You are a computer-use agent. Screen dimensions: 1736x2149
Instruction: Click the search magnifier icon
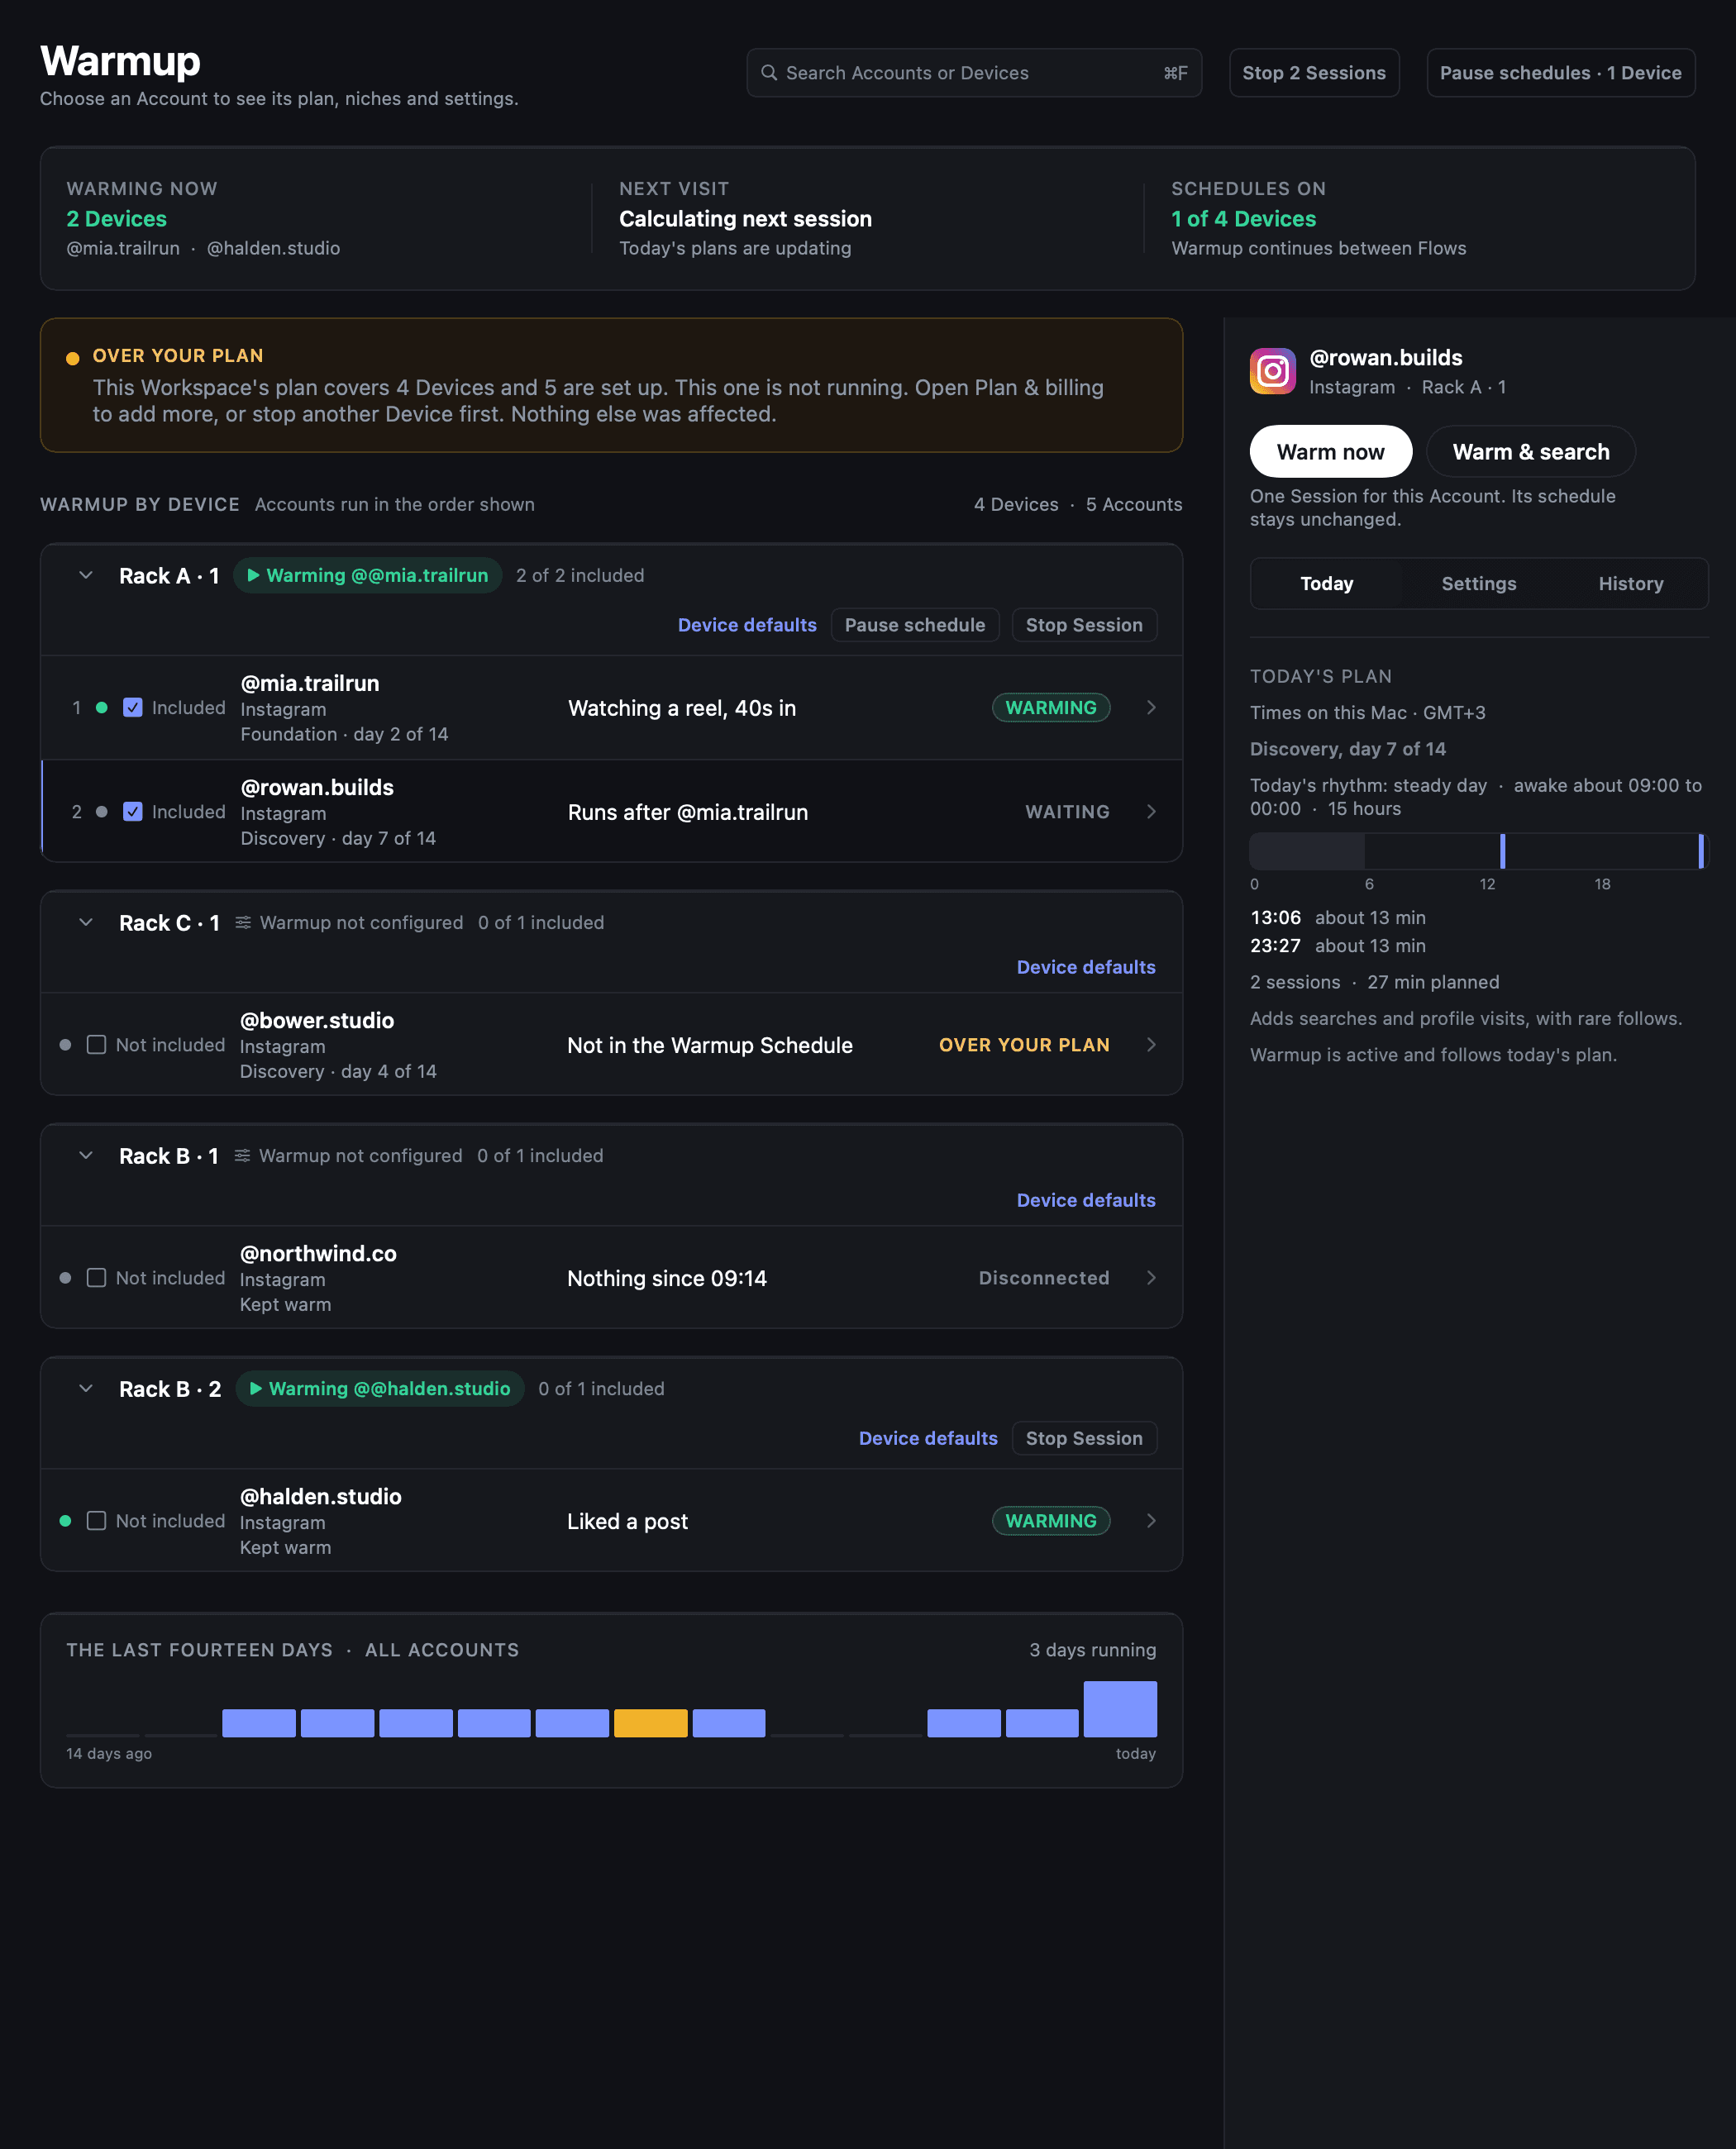(769, 73)
